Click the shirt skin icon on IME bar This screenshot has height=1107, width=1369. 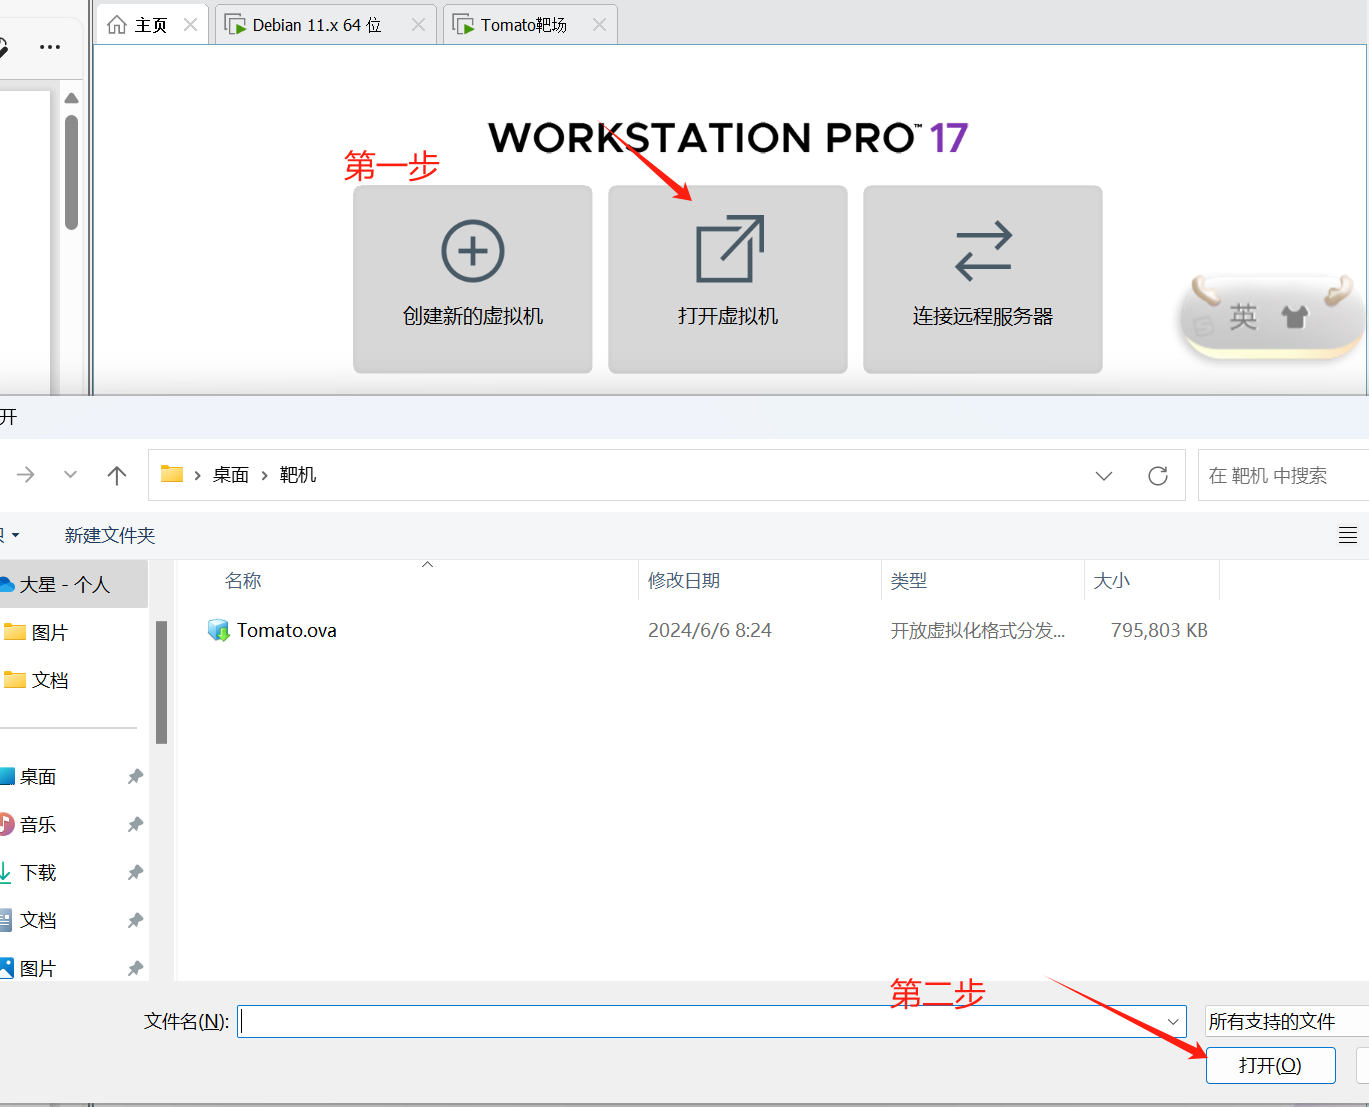click(1295, 317)
